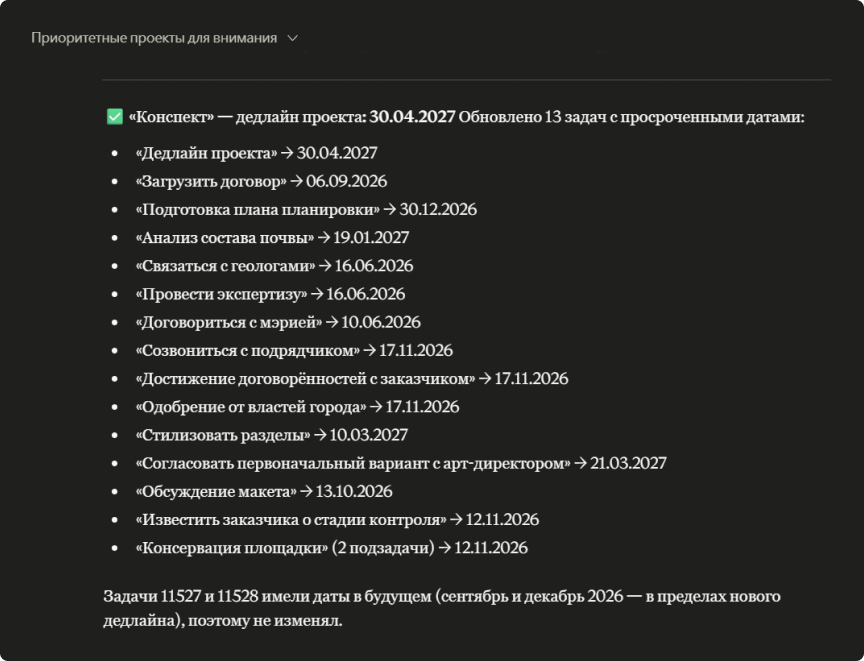
Task: Click the paragraph mentioning Задачи 11527 и 11528
Action: [442, 608]
